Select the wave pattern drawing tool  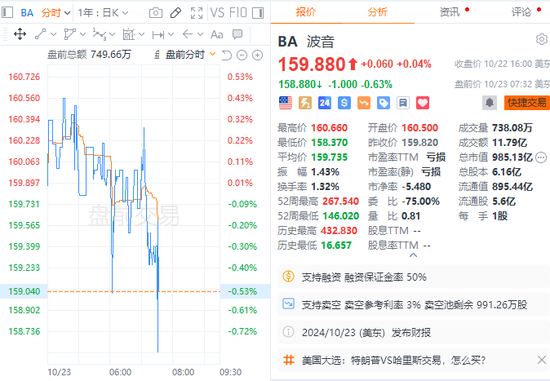(99, 34)
